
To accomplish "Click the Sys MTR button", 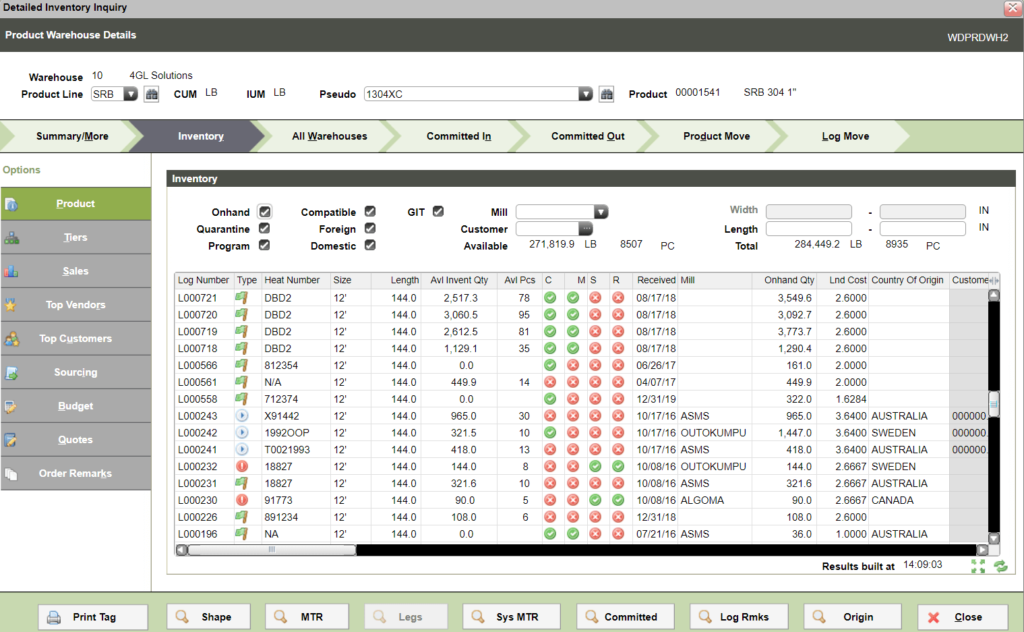I will (512, 617).
